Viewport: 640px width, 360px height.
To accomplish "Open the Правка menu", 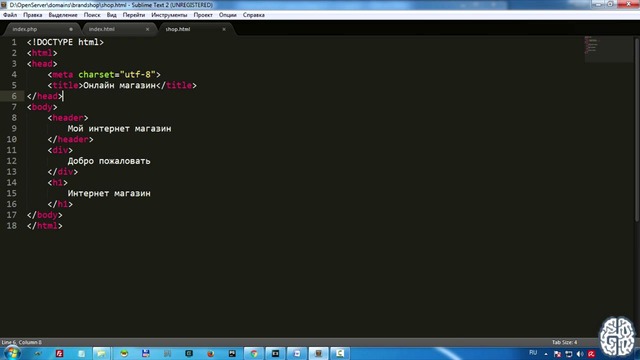I will (x=33, y=15).
